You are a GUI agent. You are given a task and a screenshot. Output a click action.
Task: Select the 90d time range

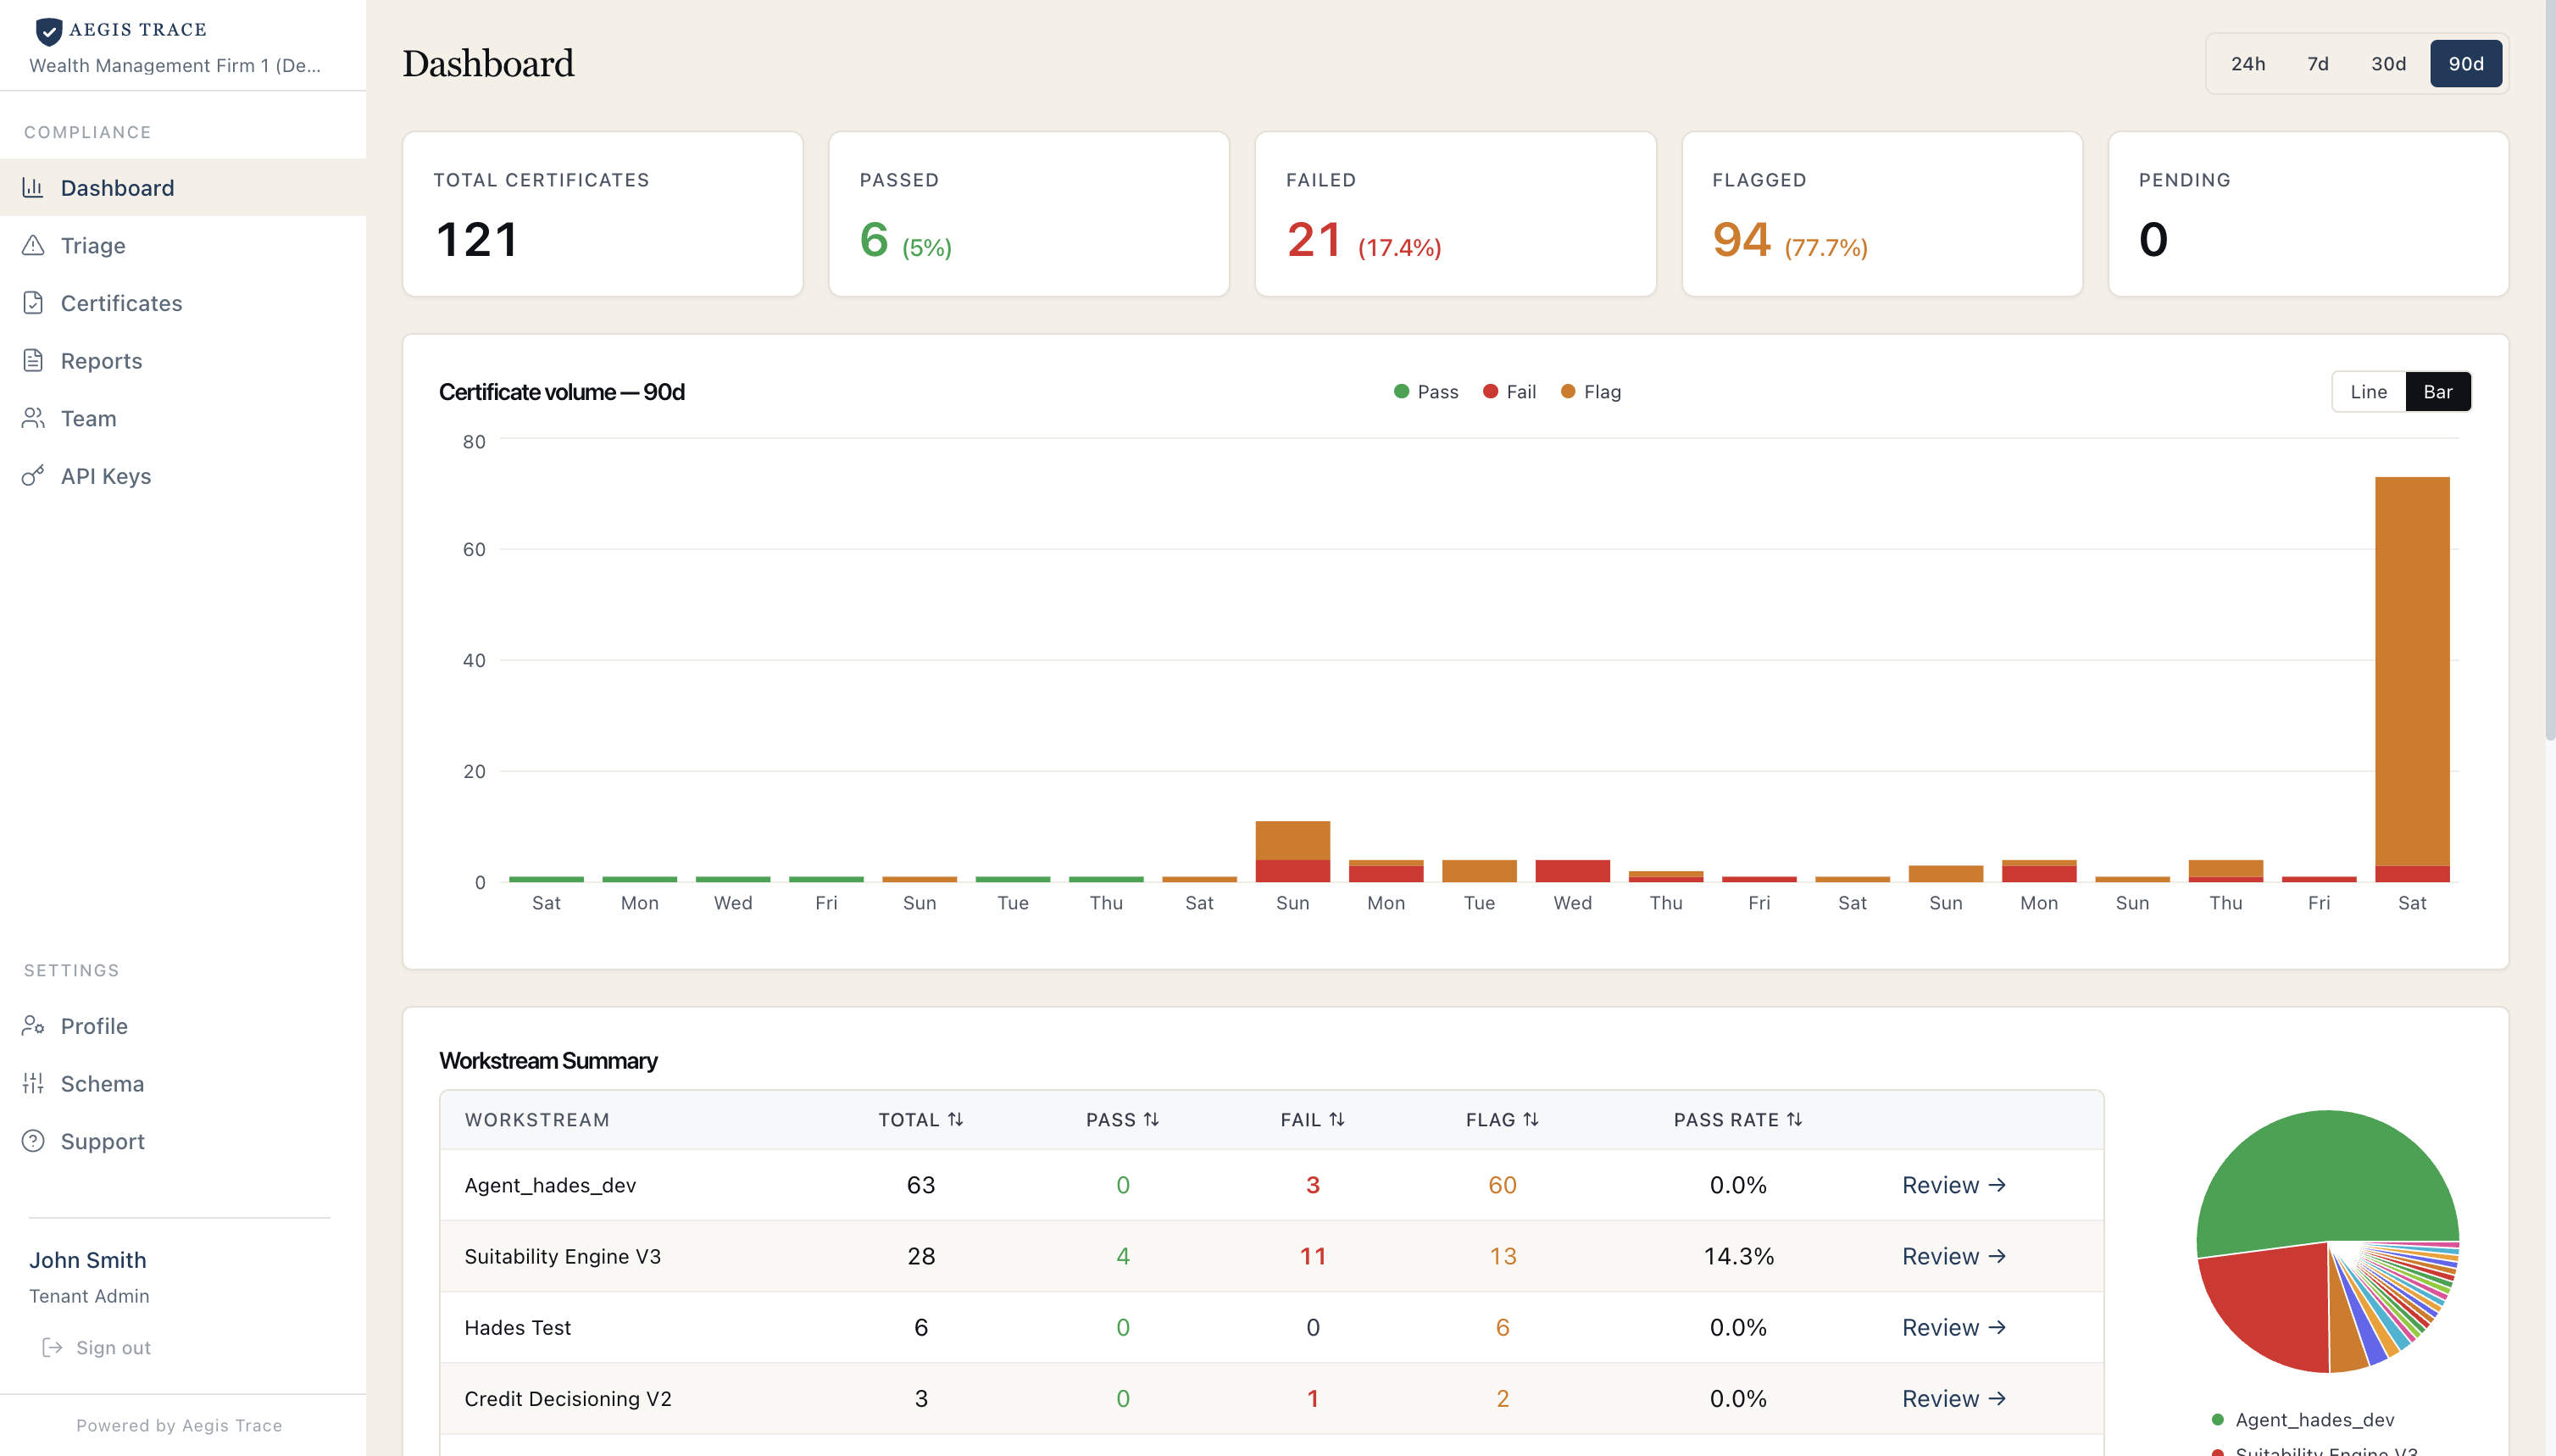pyautogui.click(x=2466, y=64)
